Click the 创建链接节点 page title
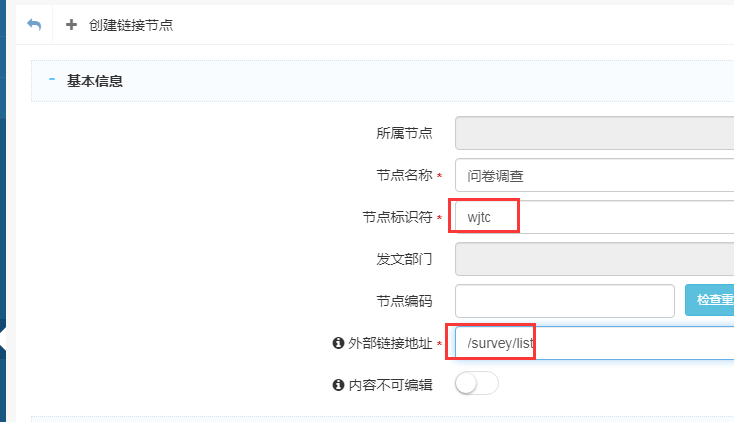The width and height of the screenshot is (734, 422). click(130, 25)
